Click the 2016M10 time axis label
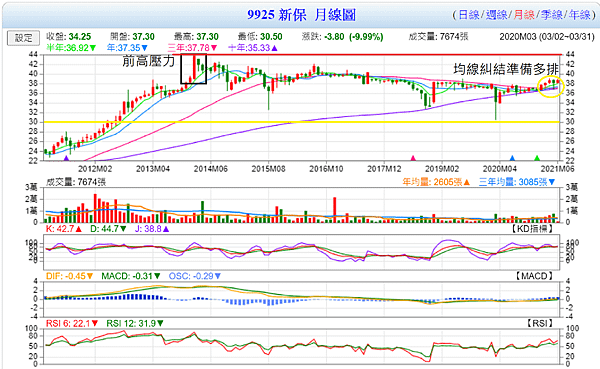 (x=326, y=169)
